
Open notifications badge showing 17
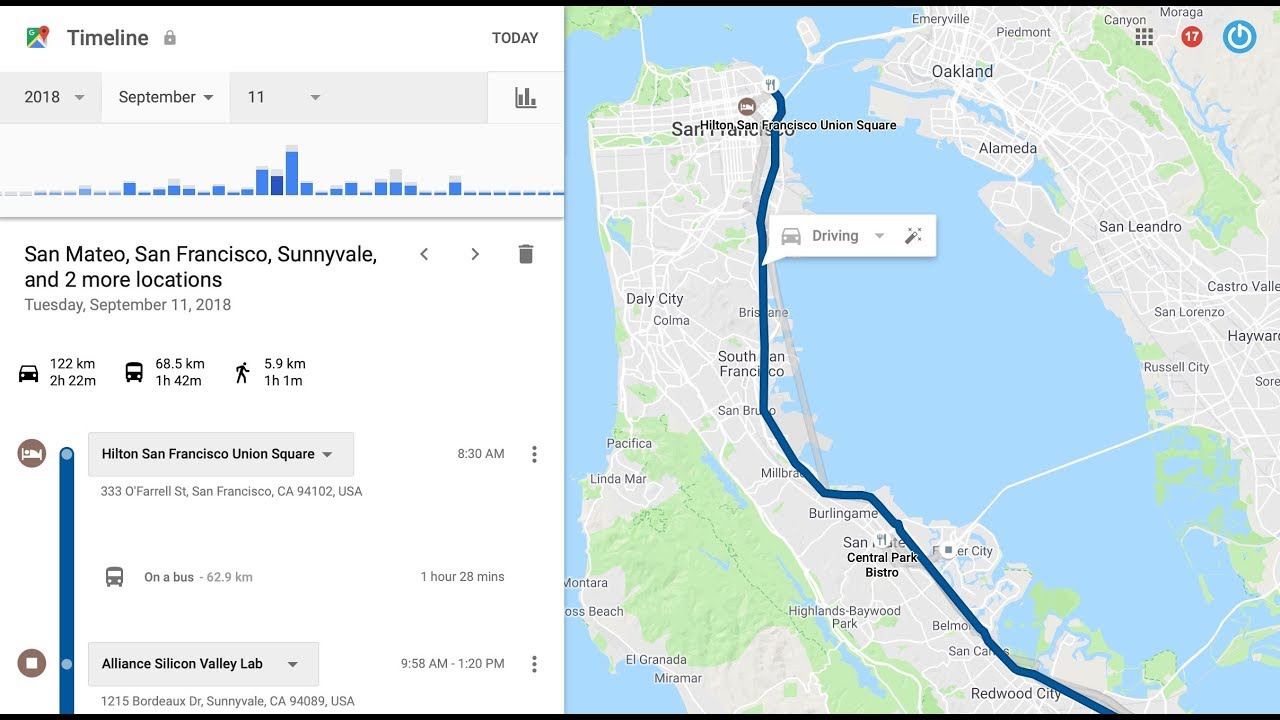1191,37
